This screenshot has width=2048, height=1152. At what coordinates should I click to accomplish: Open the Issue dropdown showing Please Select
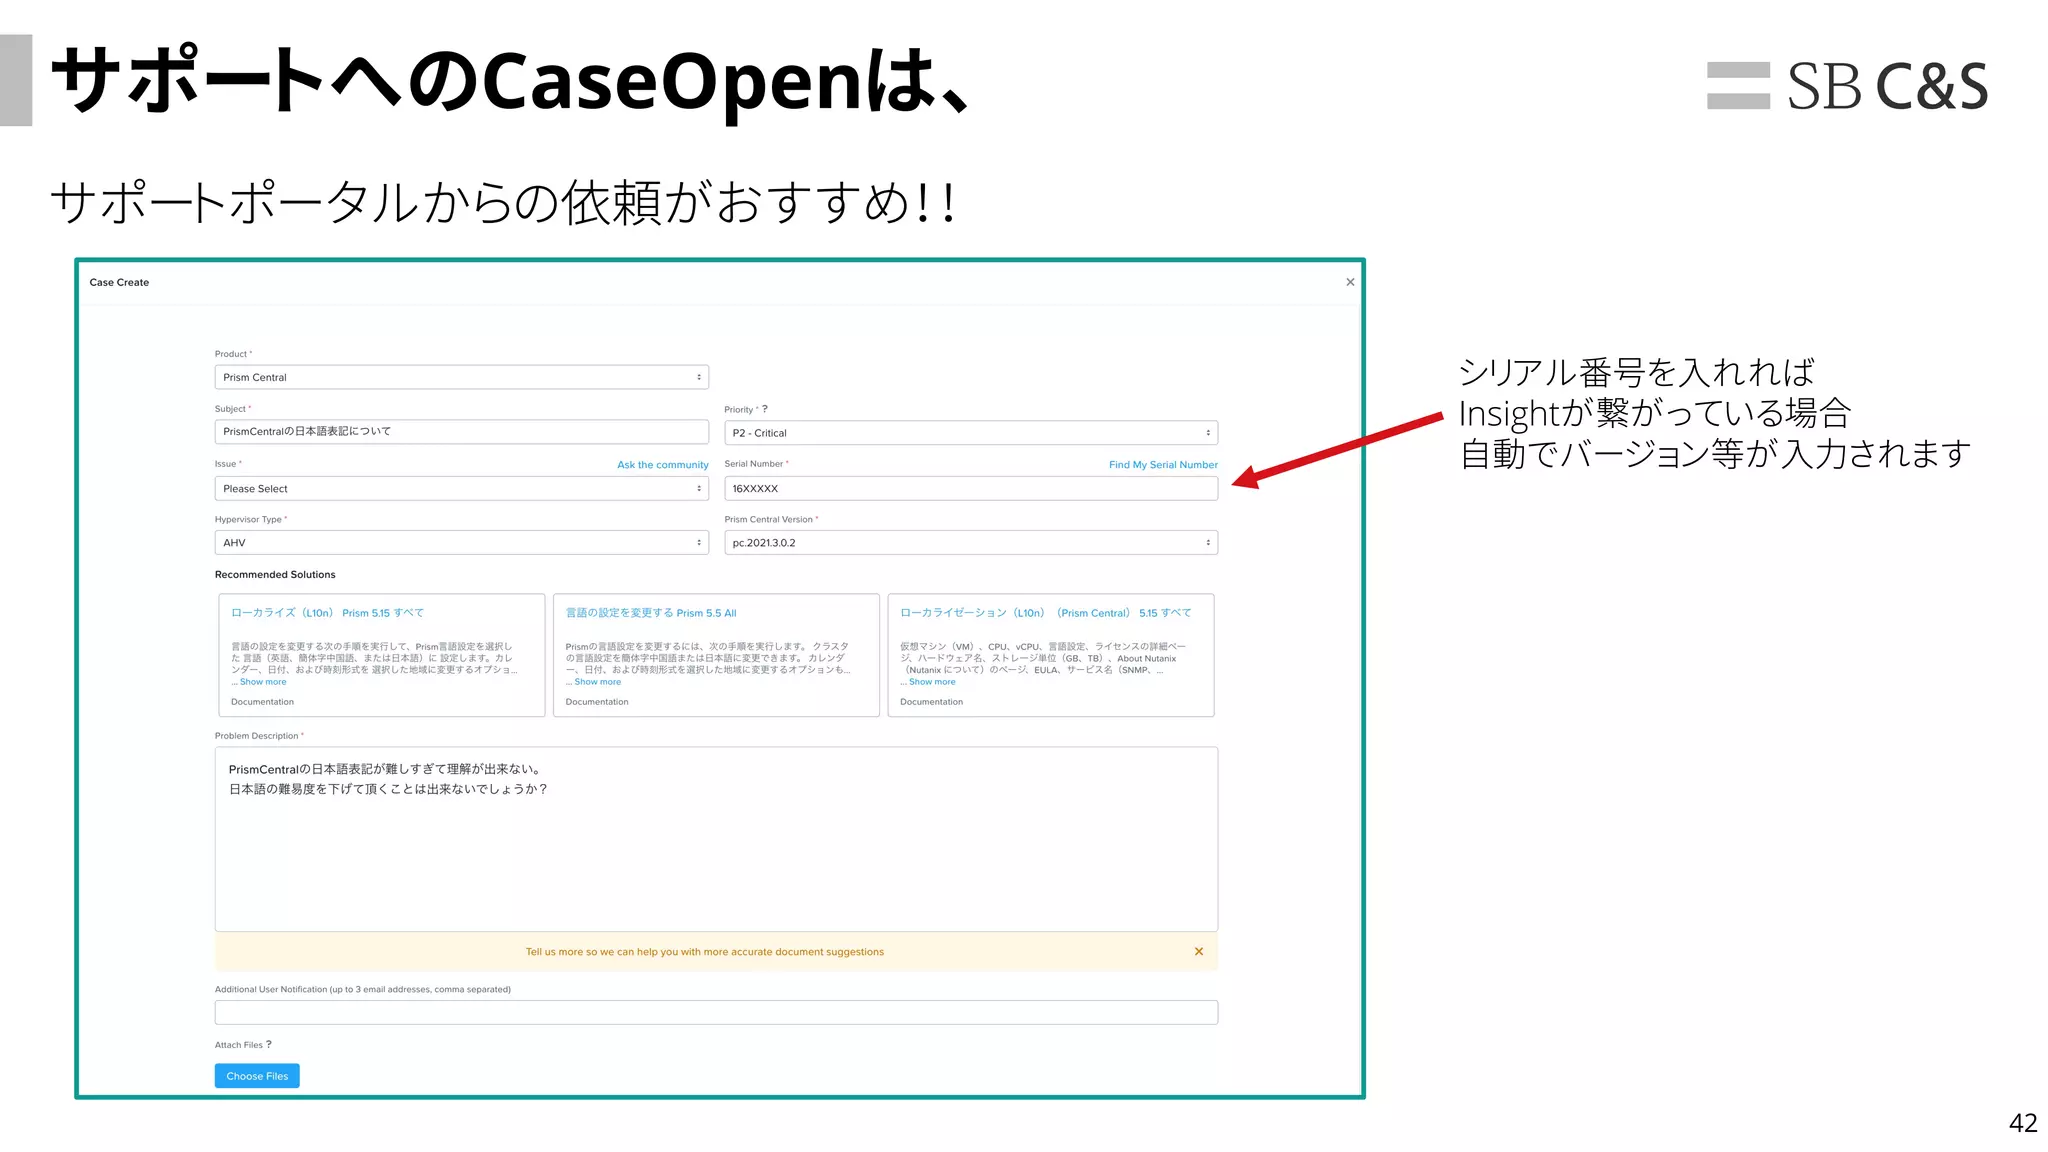[461, 489]
